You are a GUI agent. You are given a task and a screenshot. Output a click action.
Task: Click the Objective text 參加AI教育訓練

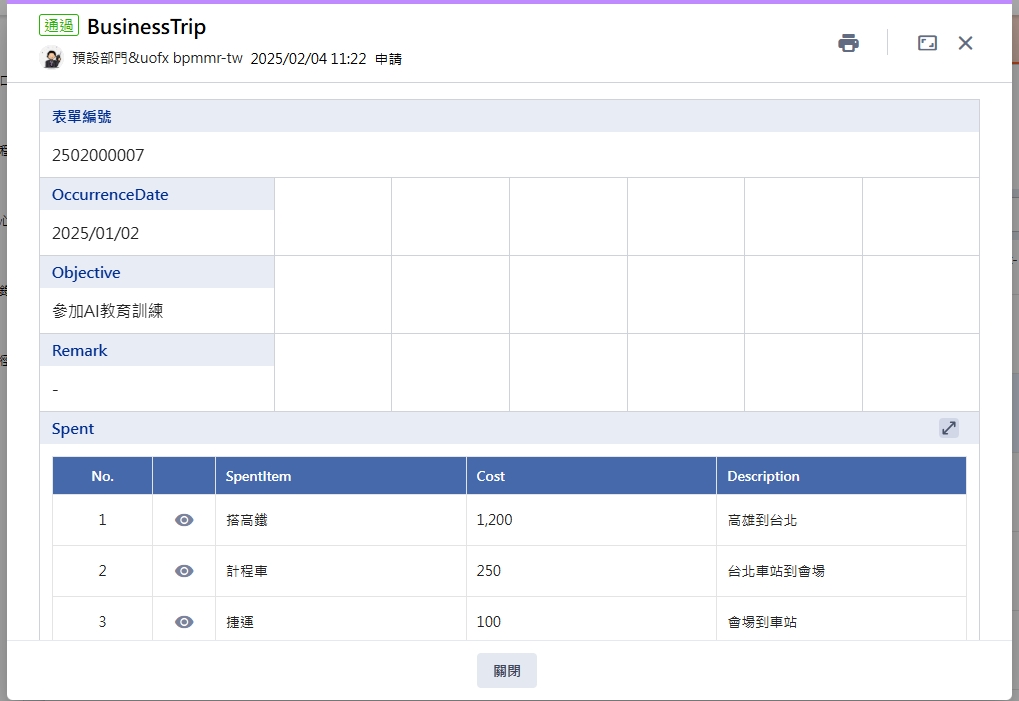click(x=107, y=311)
